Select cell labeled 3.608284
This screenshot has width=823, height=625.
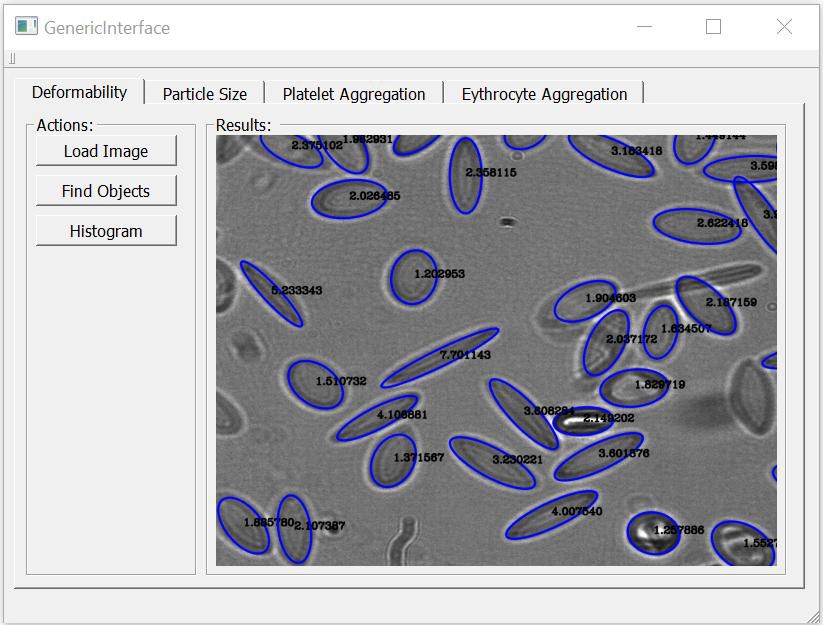coord(523,414)
